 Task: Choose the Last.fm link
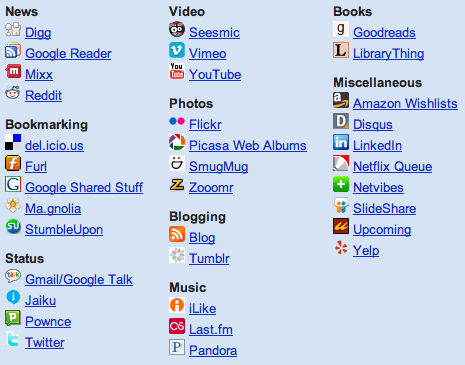point(211,330)
